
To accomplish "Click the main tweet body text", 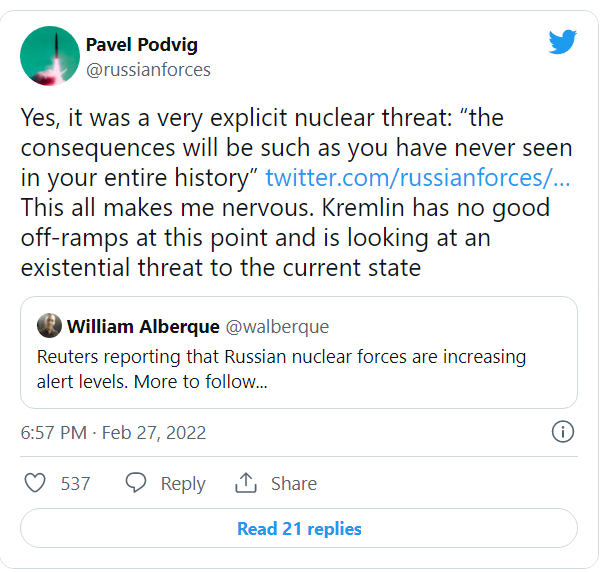I will [x=297, y=192].
